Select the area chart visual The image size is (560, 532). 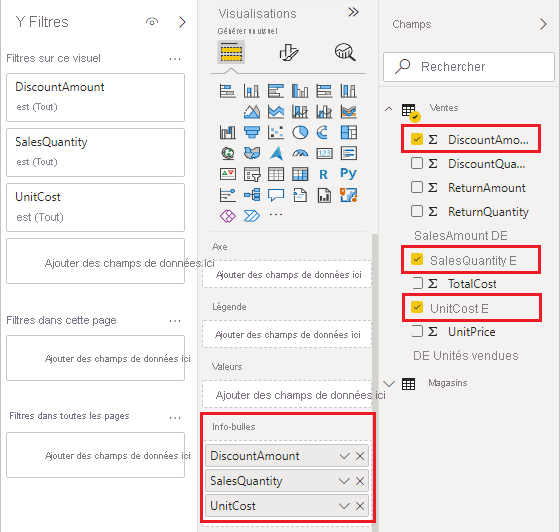pos(252,112)
